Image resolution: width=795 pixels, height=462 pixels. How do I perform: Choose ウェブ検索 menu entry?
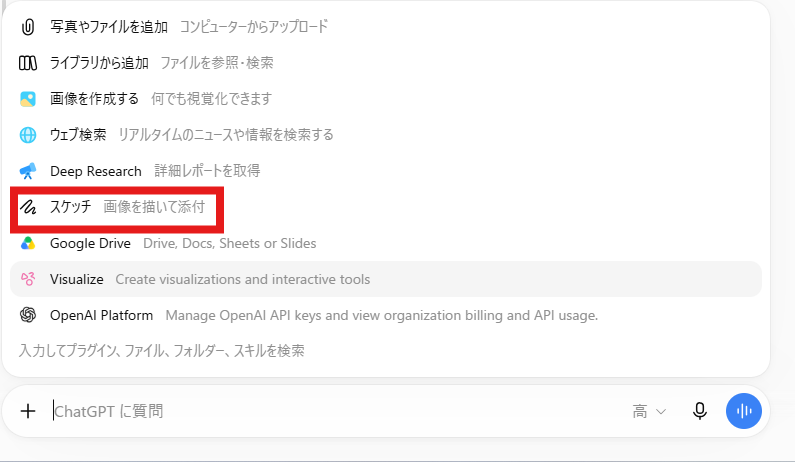tap(386, 135)
